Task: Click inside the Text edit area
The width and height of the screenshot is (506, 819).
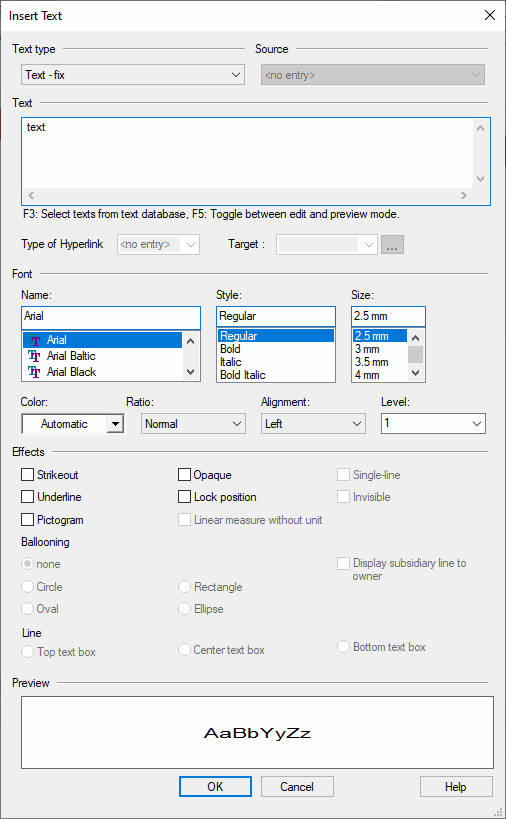Action: click(x=248, y=154)
